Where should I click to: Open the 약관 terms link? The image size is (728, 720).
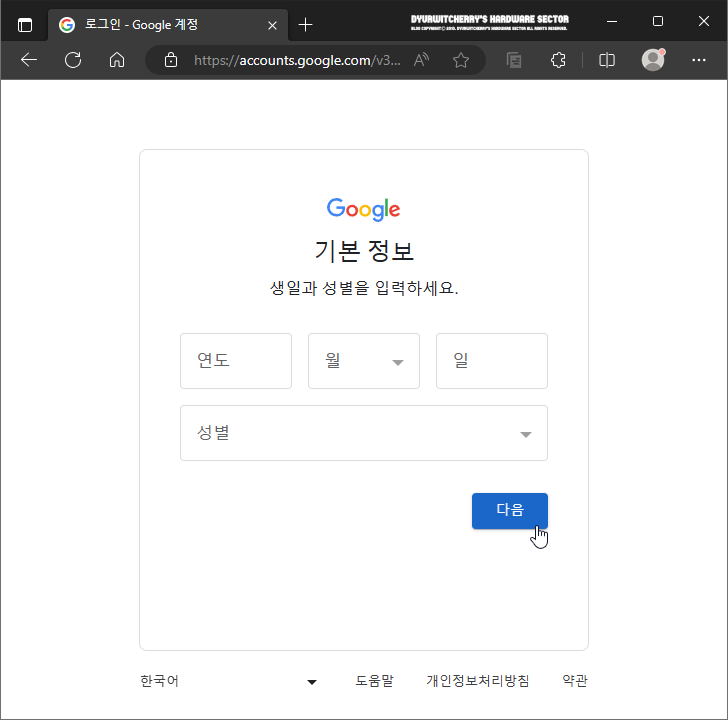pos(575,681)
